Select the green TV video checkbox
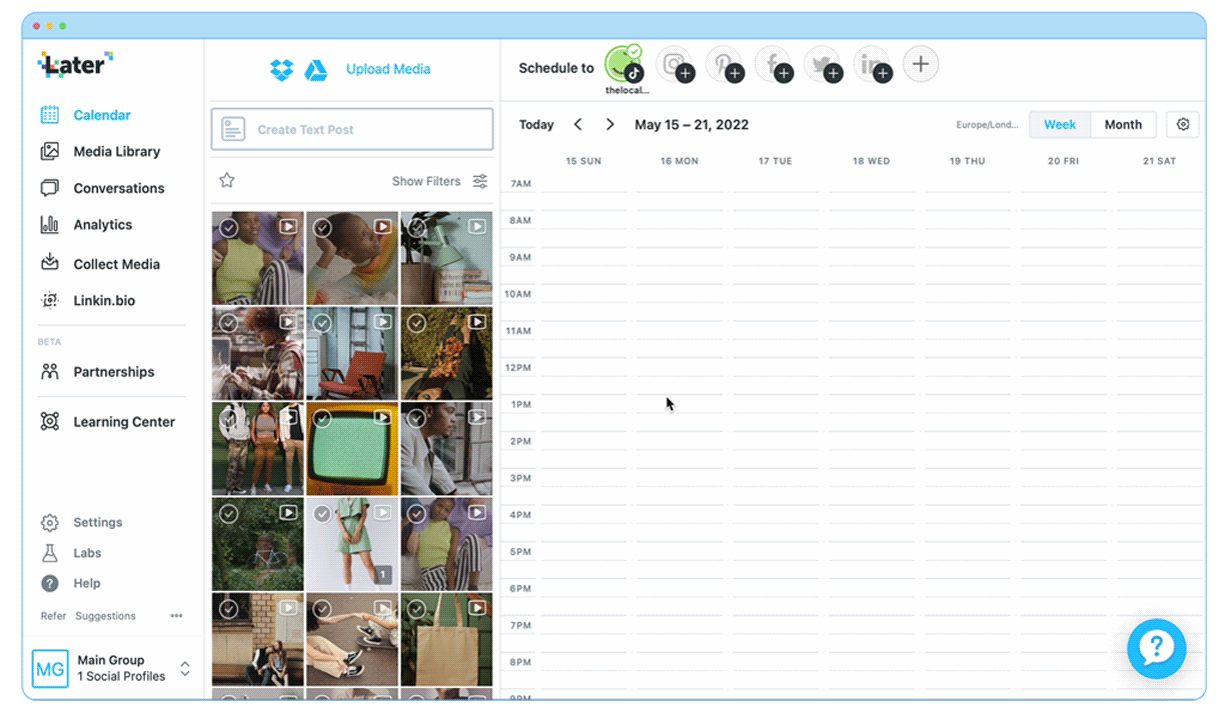This screenshot has height=713, width=1225. click(x=322, y=419)
